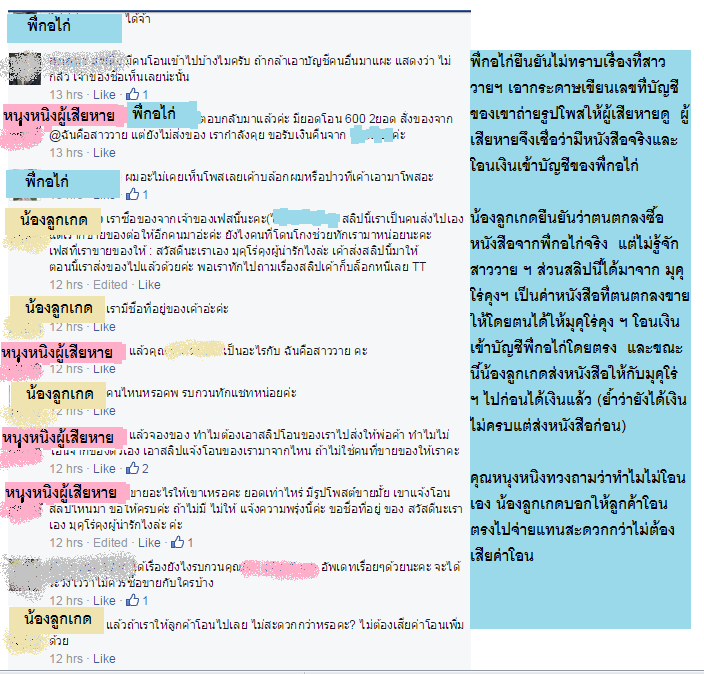Viewport: 704px width, 674px height.
Task: Like the "เจ้าของชื่อเห็นเลยน่ะนั่น" comment
Action: pyautogui.click(x=104, y=95)
